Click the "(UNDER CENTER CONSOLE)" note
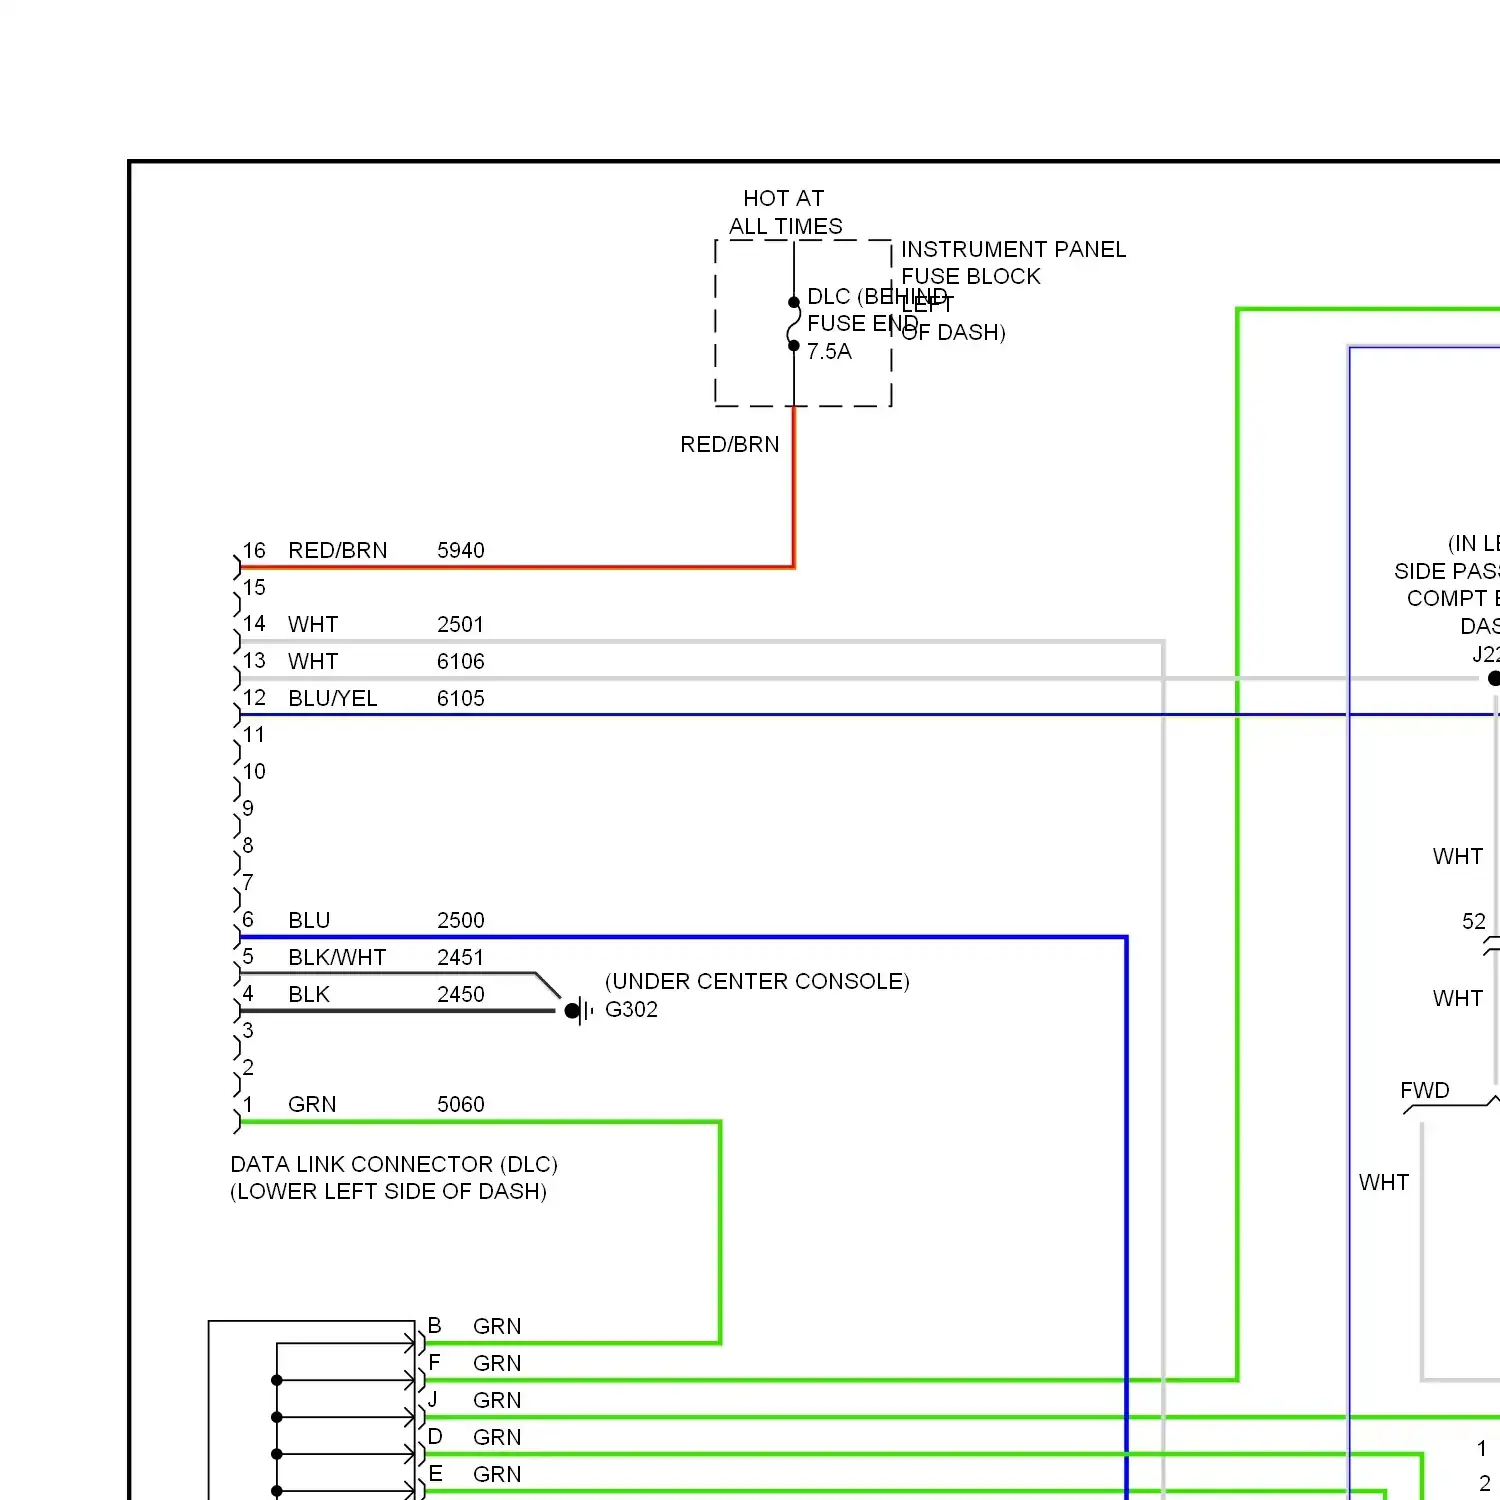The image size is (1500, 1500). point(757,982)
